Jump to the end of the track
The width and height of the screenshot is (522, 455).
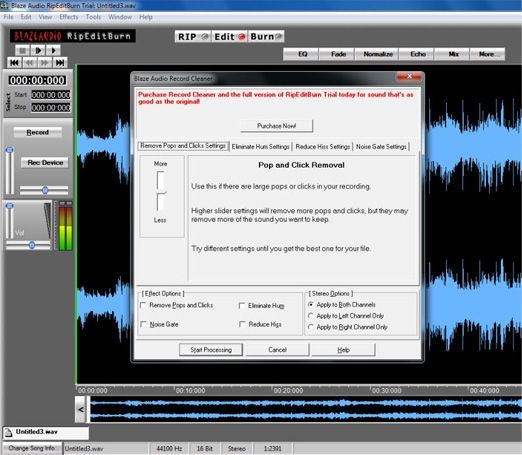coord(60,63)
